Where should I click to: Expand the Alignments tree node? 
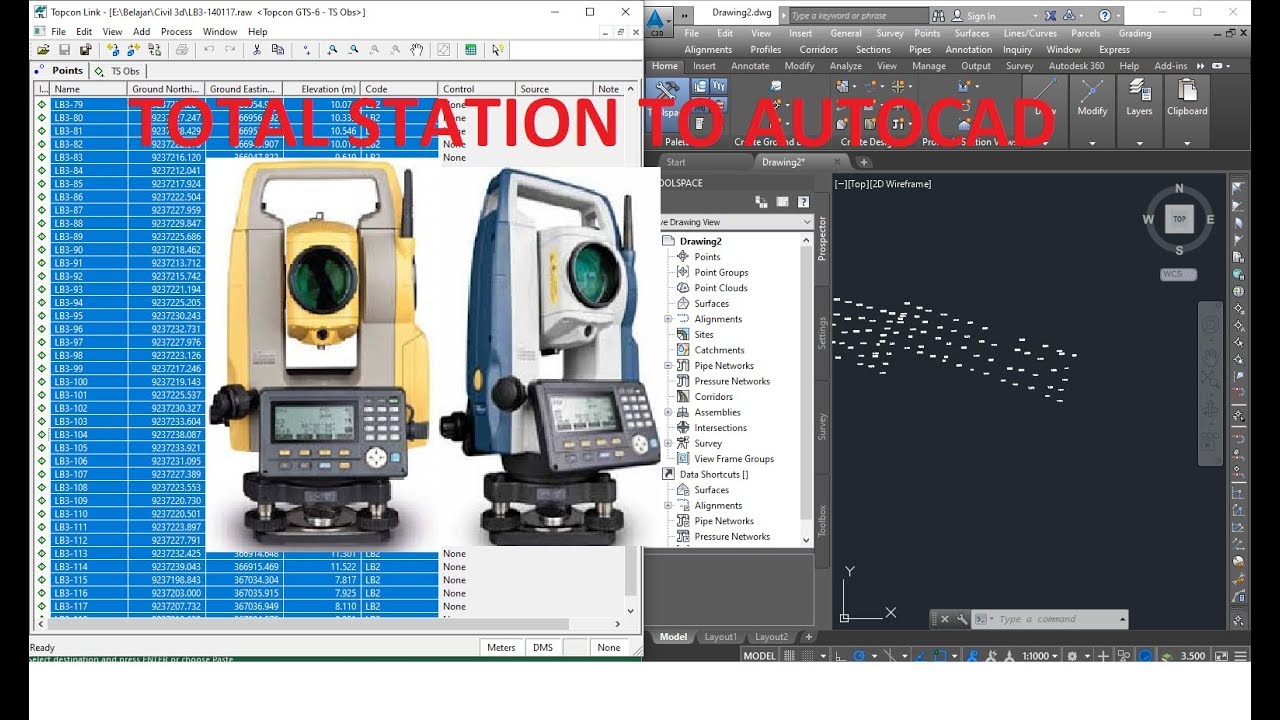coord(668,319)
